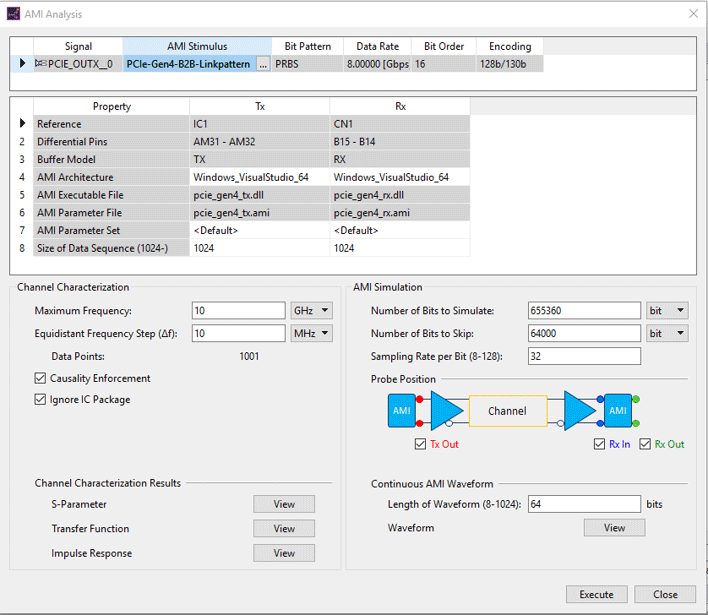Viewport: 708px width, 615px height.
Task: View S-Parameter results
Action: point(284,504)
